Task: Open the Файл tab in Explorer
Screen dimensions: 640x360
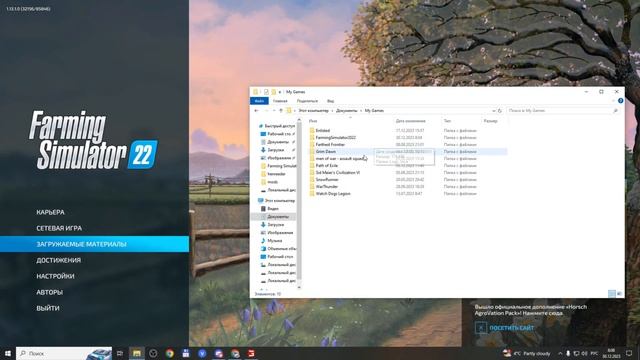Action: [x=259, y=101]
